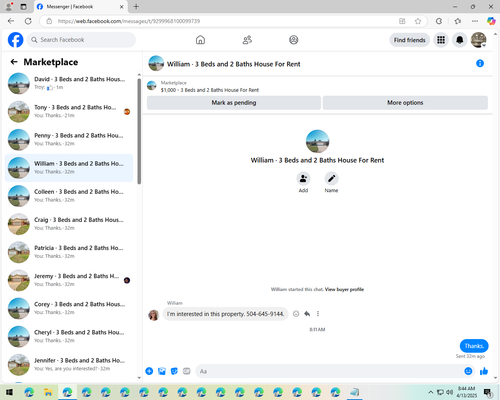The image size is (500, 400).
Task: Select Messenger Facebook browser tab
Action: (x=80, y=6)
